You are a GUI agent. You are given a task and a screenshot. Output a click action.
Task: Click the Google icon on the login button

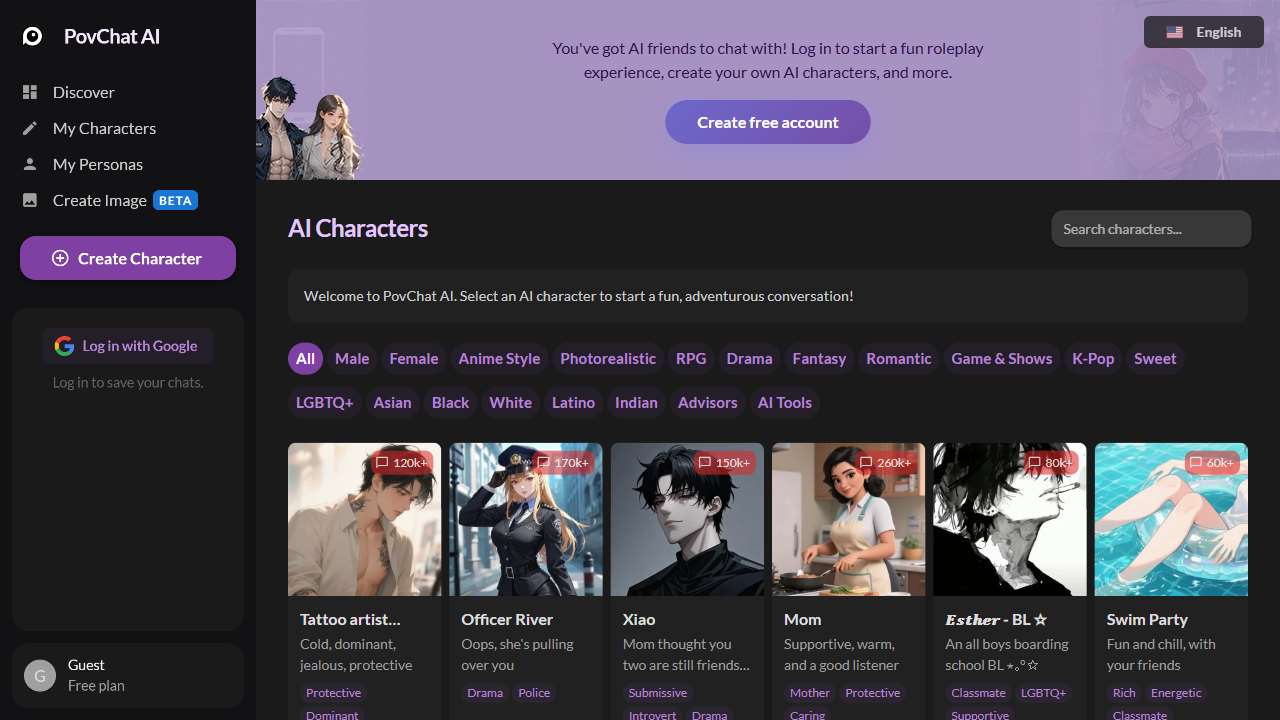[x=64, y=346]
